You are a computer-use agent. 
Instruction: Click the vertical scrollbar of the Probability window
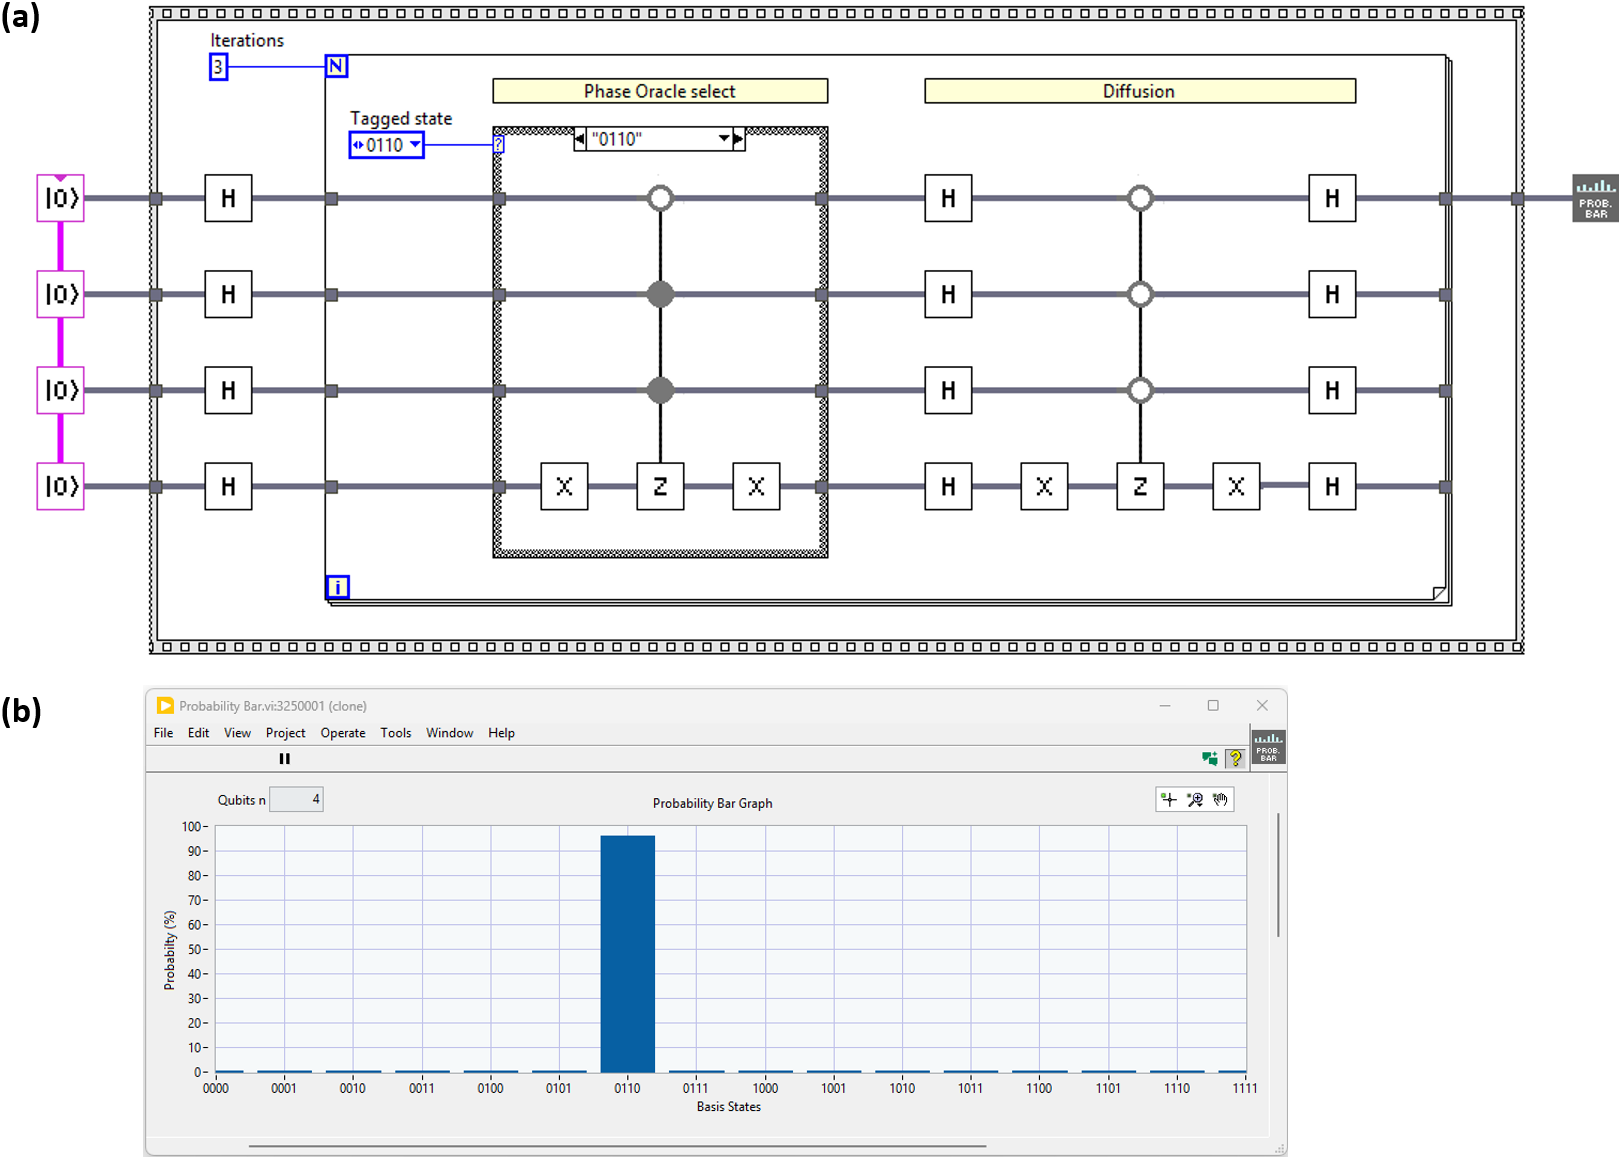click(1278, 875)
